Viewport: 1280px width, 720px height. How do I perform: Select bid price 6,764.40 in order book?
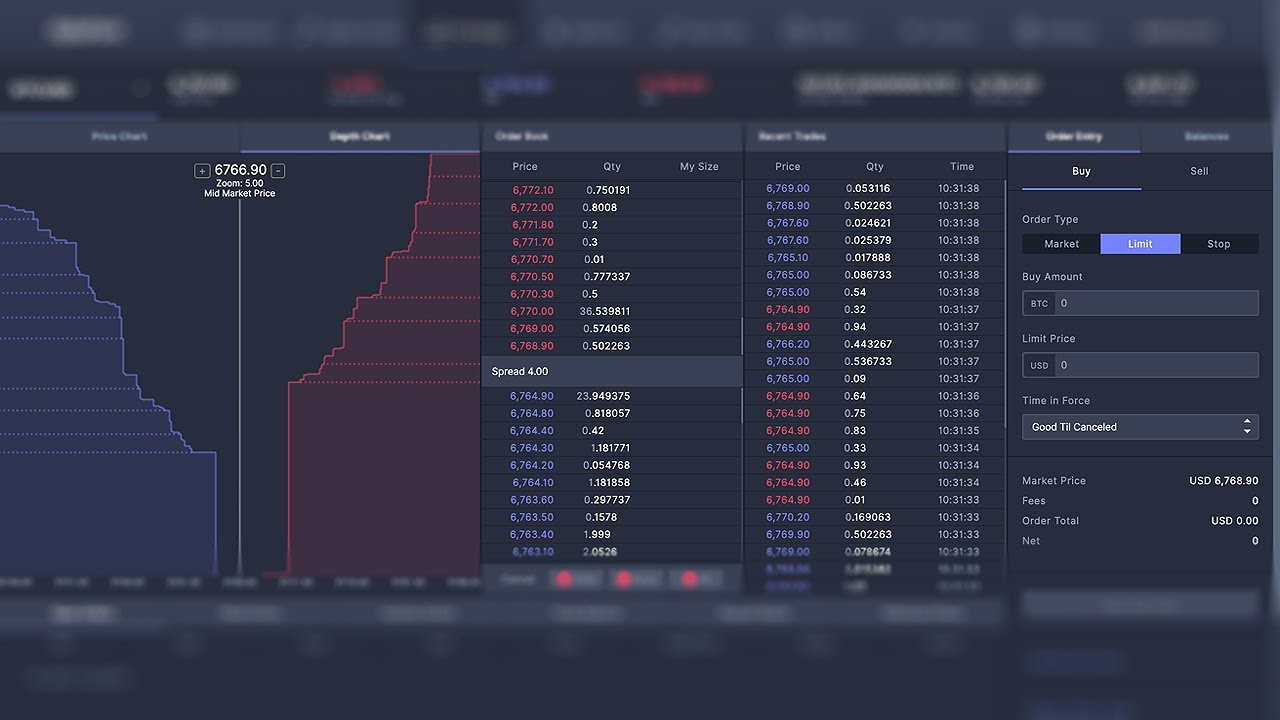(x=532, y=431)
